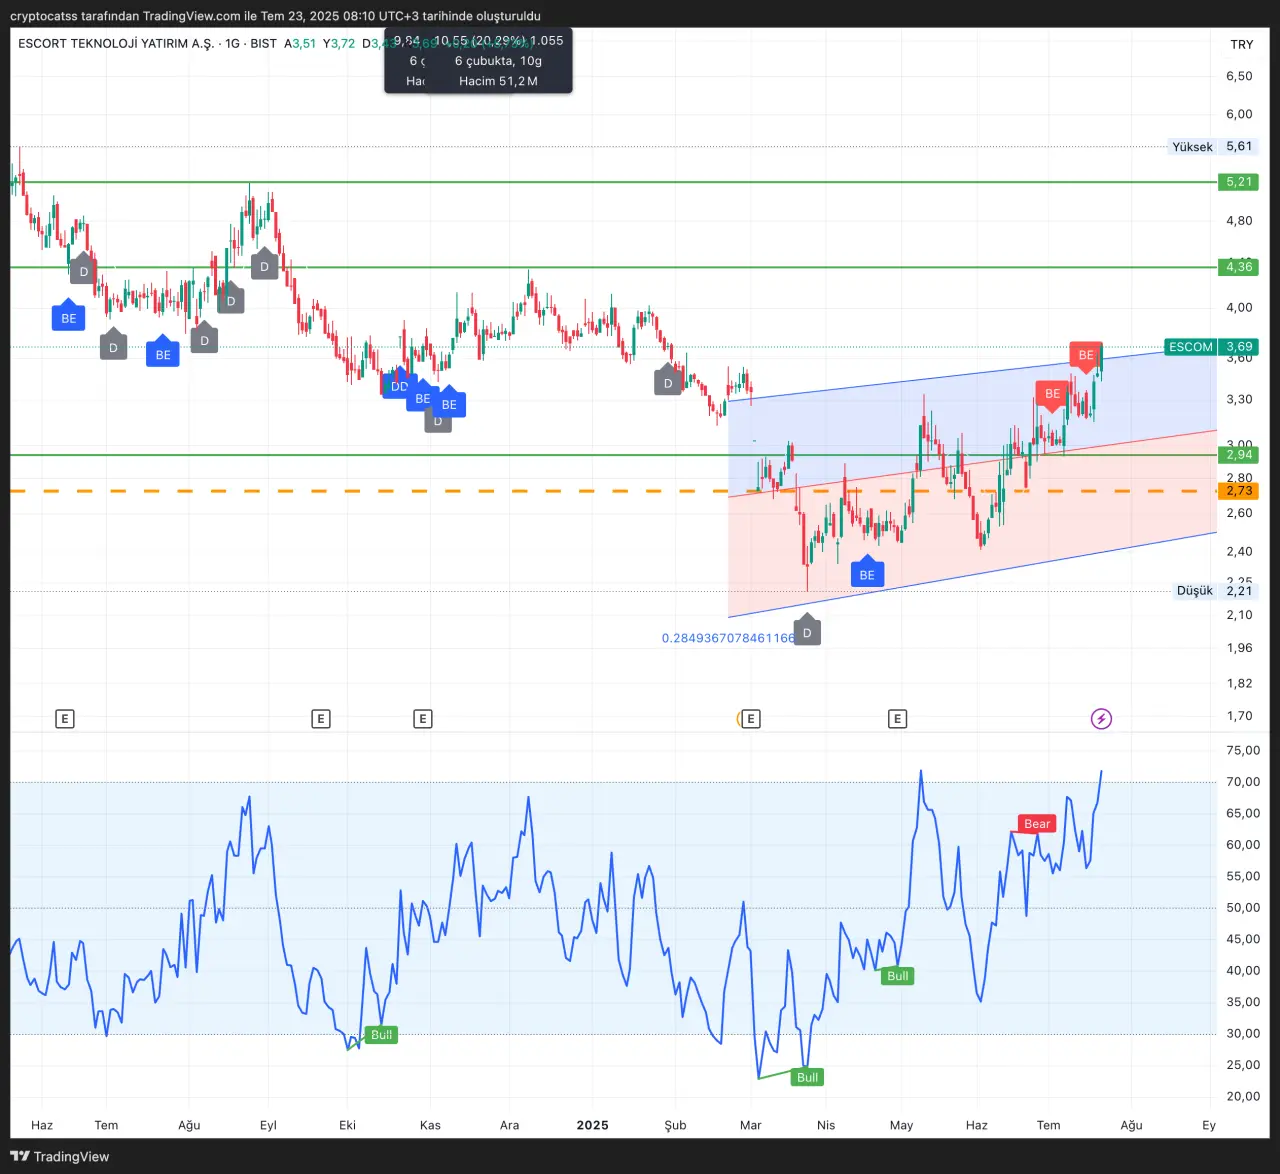
Task: Click the 2025 year label on time axis
Action: click(x=592, y=1125)
